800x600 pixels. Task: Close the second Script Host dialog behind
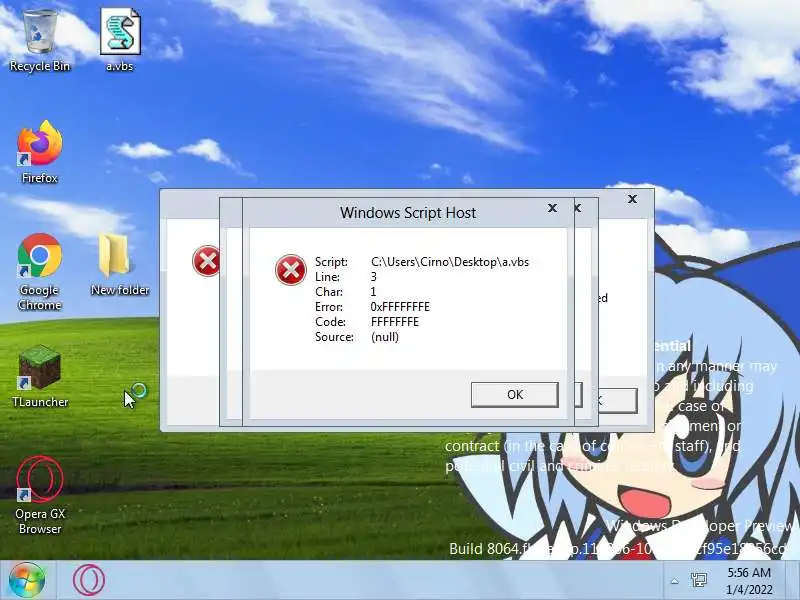tap(578, 208)
